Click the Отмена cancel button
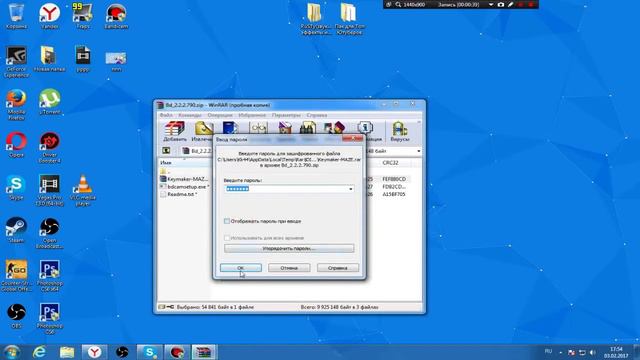This screenshot has height=360, width=640. click(289, 268)
